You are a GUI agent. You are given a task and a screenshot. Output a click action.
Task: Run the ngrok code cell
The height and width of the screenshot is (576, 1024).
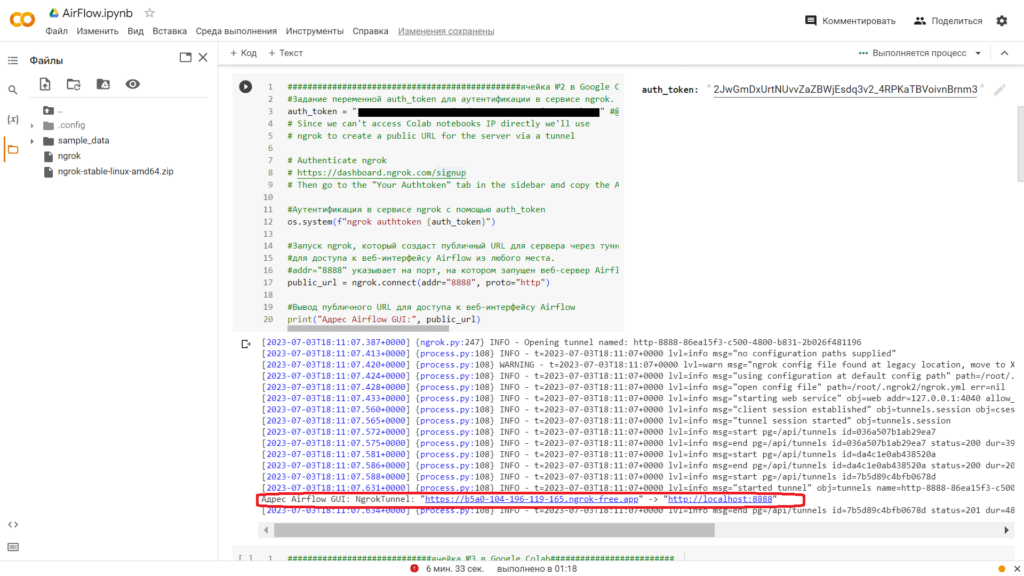[x=246, y=86]
